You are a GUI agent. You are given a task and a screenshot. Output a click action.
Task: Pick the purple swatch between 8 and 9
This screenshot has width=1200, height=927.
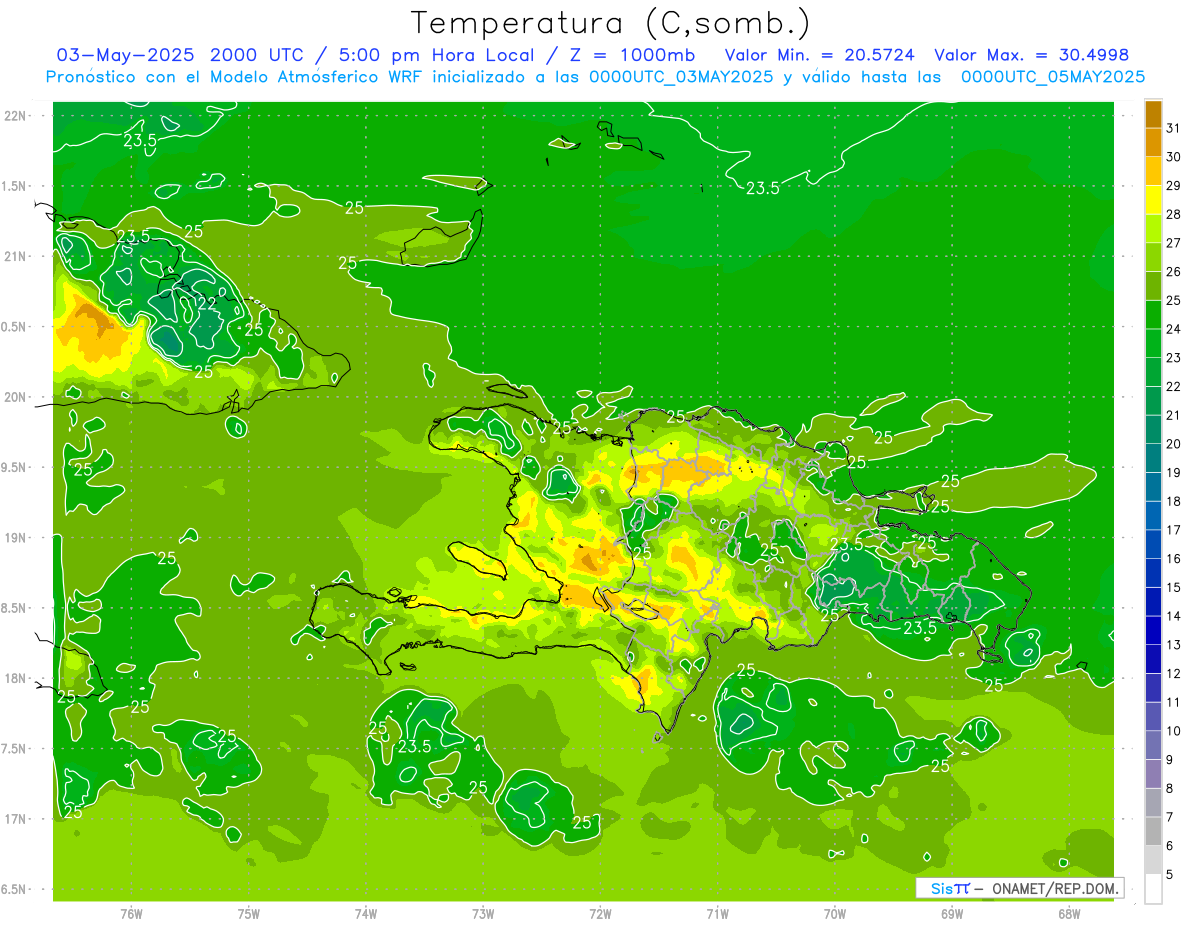[1153, 774]
